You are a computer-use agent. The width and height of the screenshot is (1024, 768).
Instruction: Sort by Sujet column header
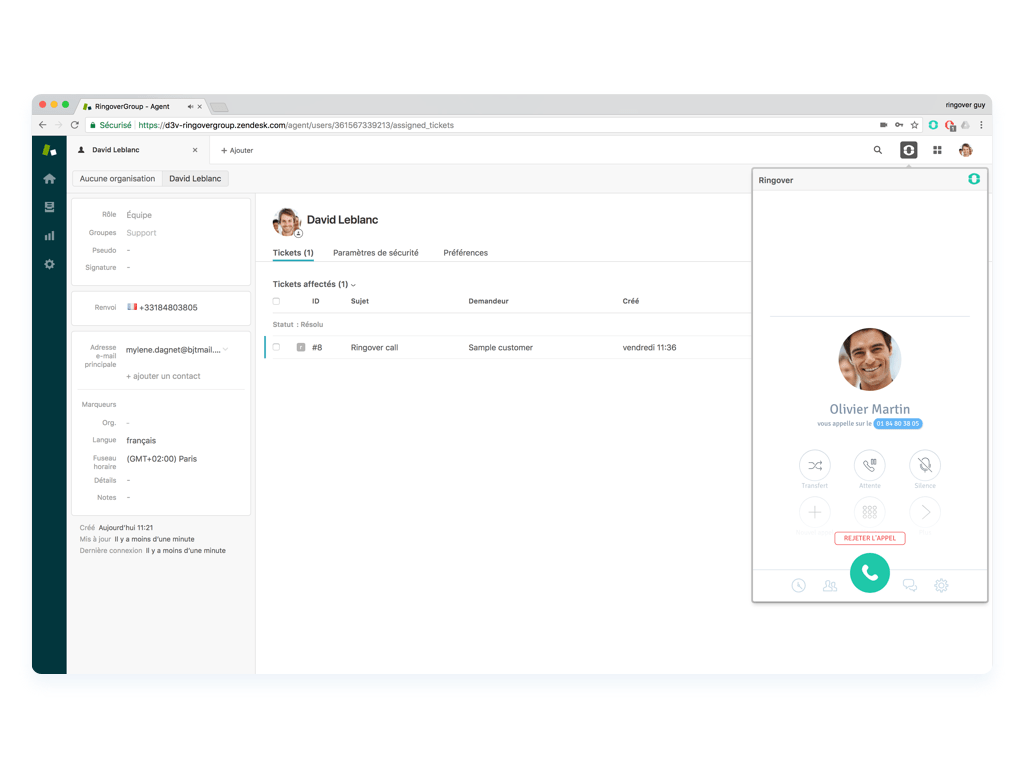pyautogui.click(x=359, y=301)
